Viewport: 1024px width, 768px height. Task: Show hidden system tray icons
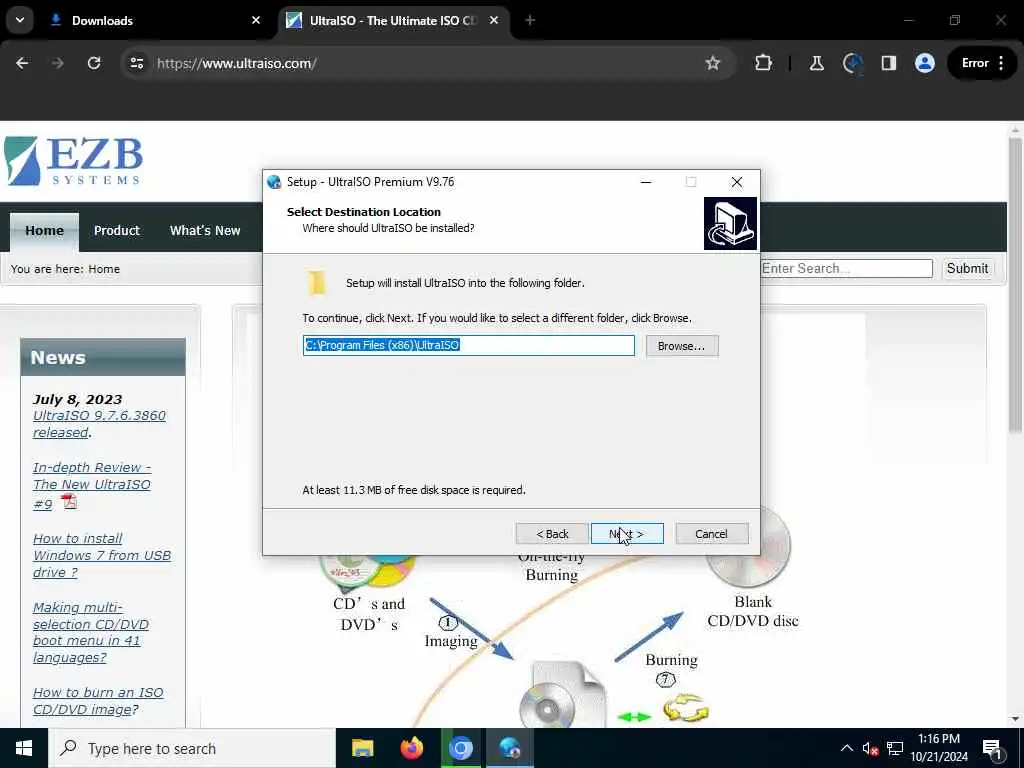[x=846, y=748]
